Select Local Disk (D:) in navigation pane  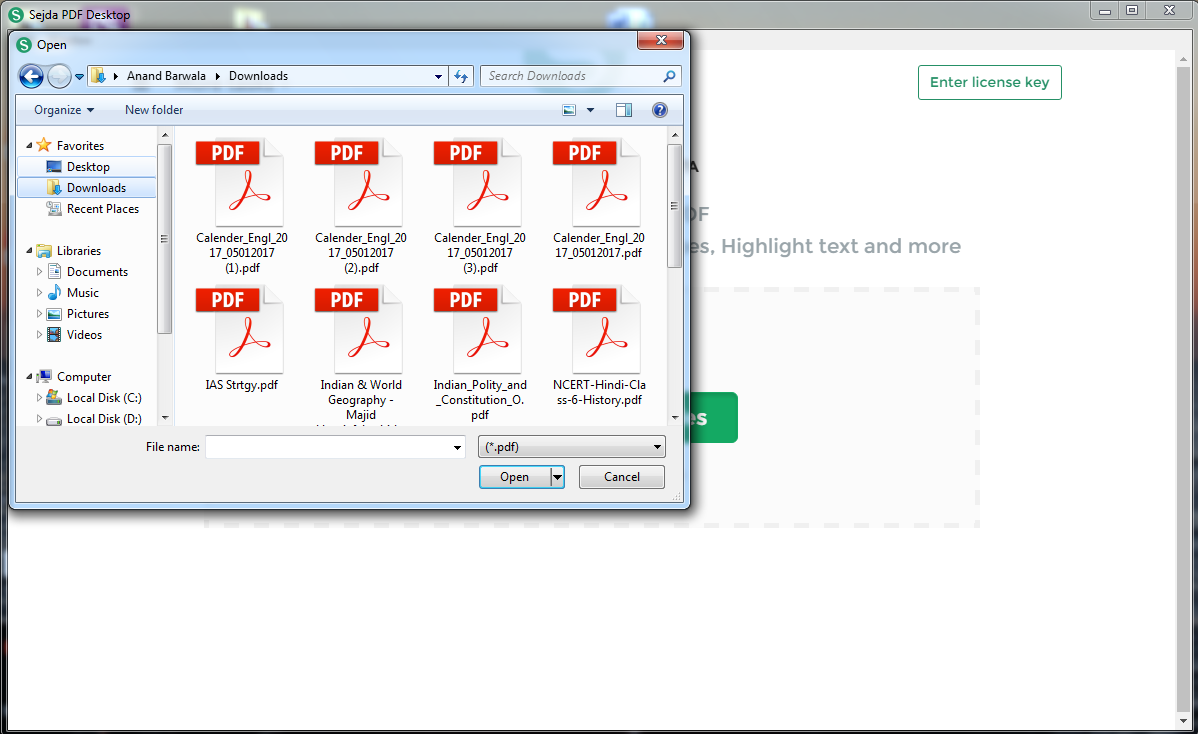pyautogui.click(x=104, y=419)
